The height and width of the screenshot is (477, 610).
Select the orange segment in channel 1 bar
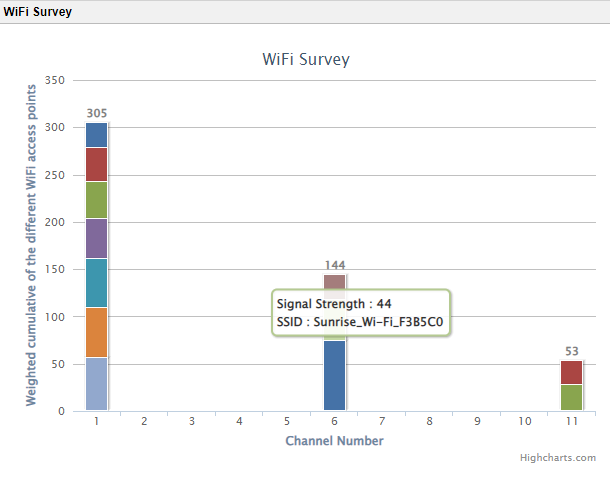pos(96,332)
